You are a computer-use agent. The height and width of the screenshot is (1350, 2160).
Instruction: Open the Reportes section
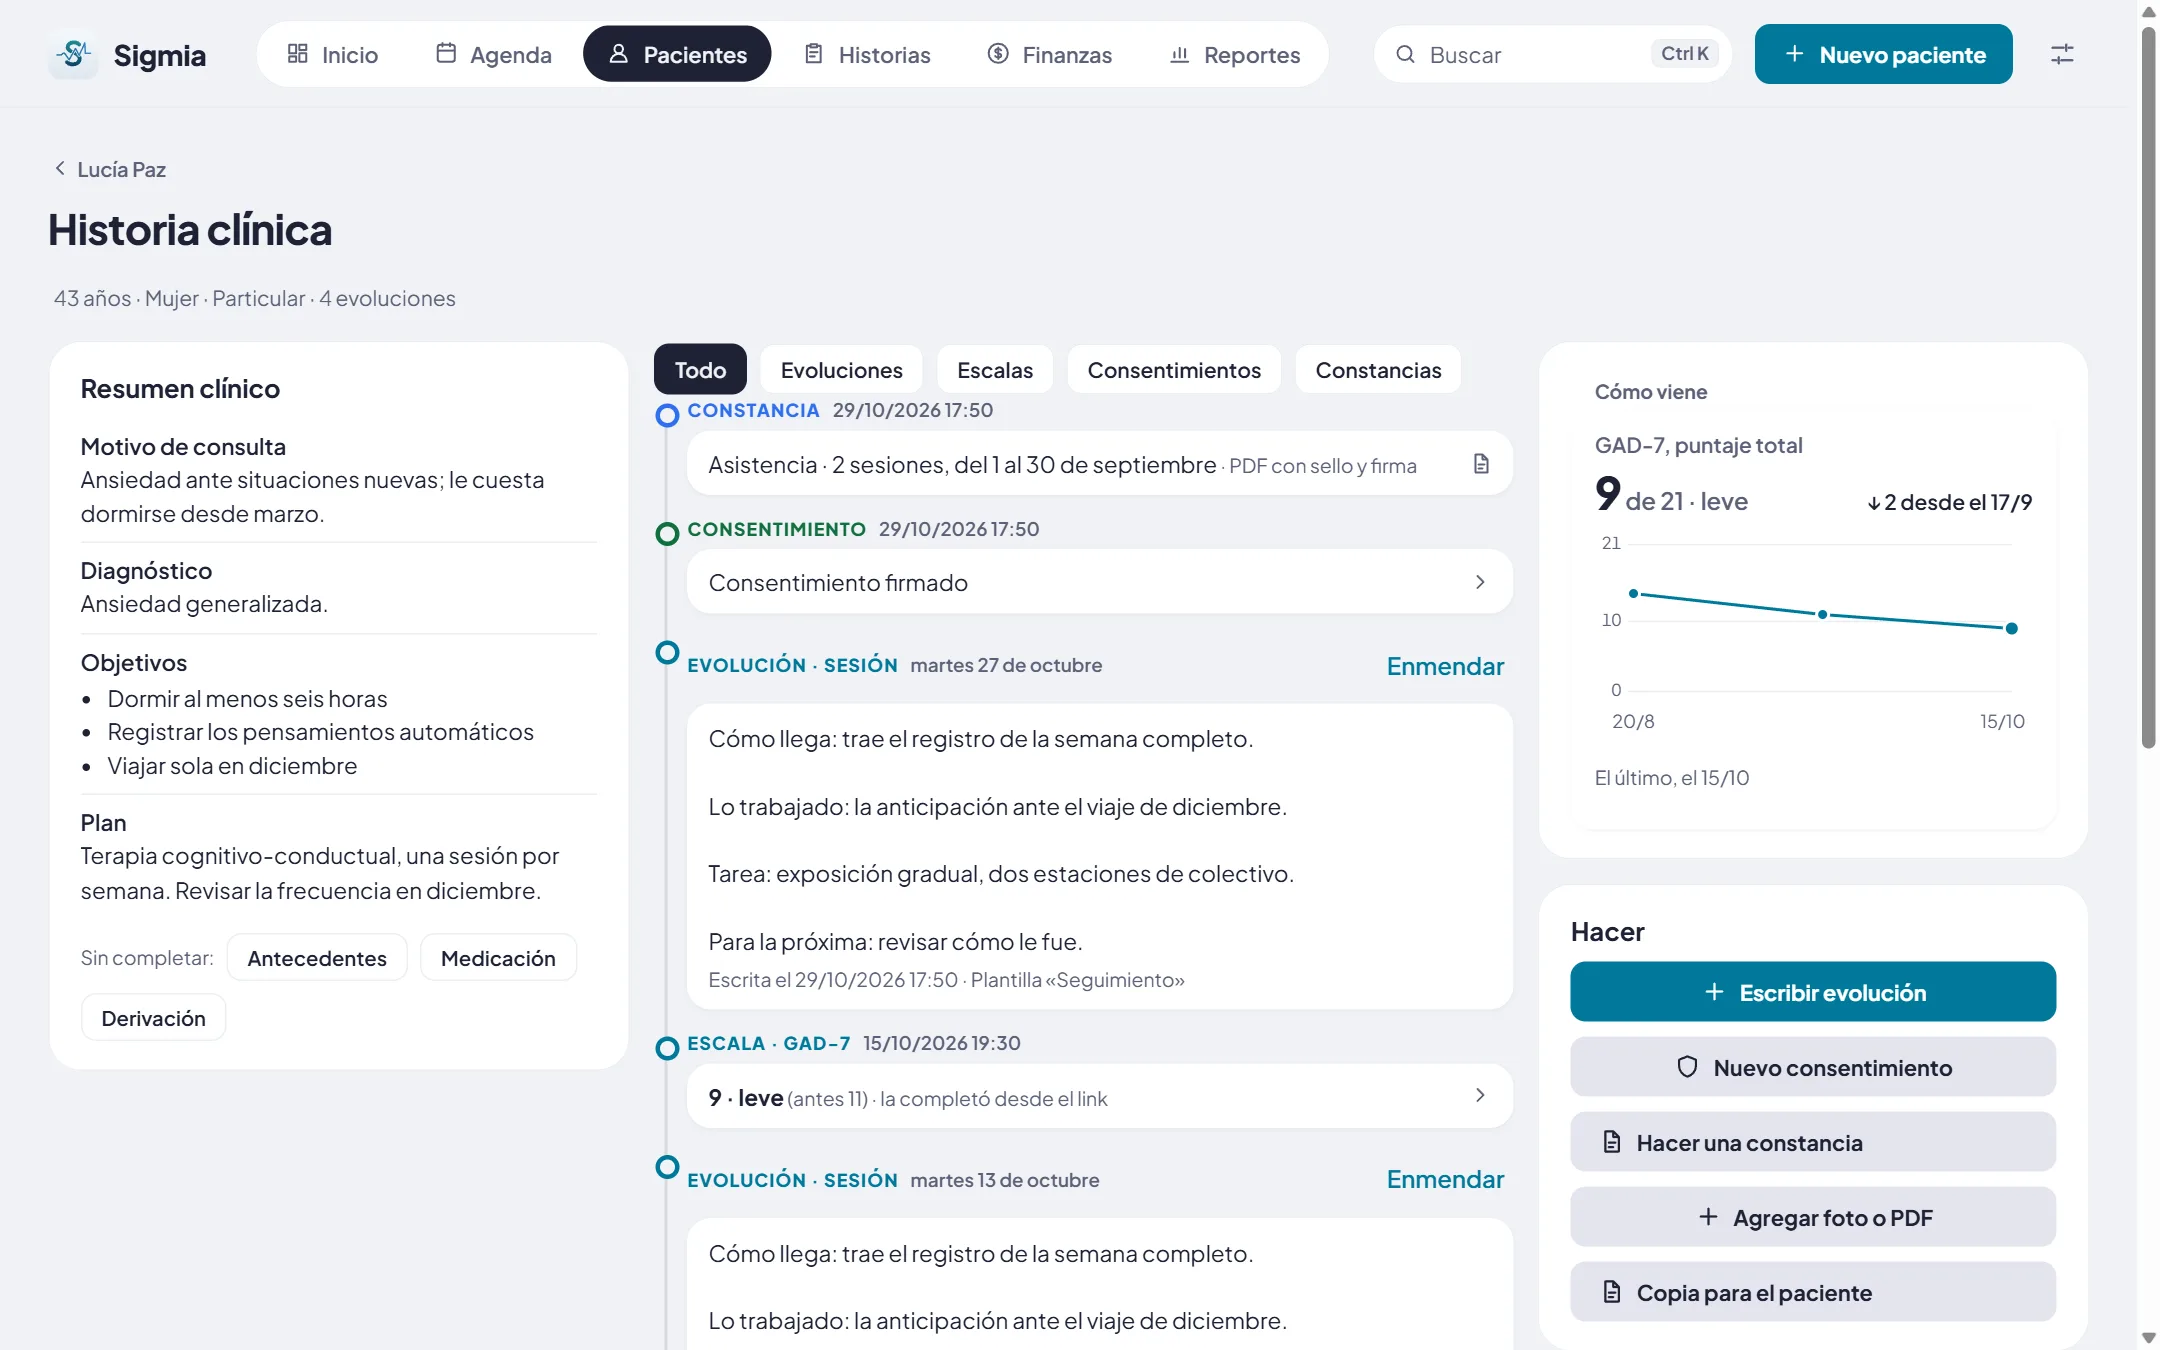[x=1235, y=54]
